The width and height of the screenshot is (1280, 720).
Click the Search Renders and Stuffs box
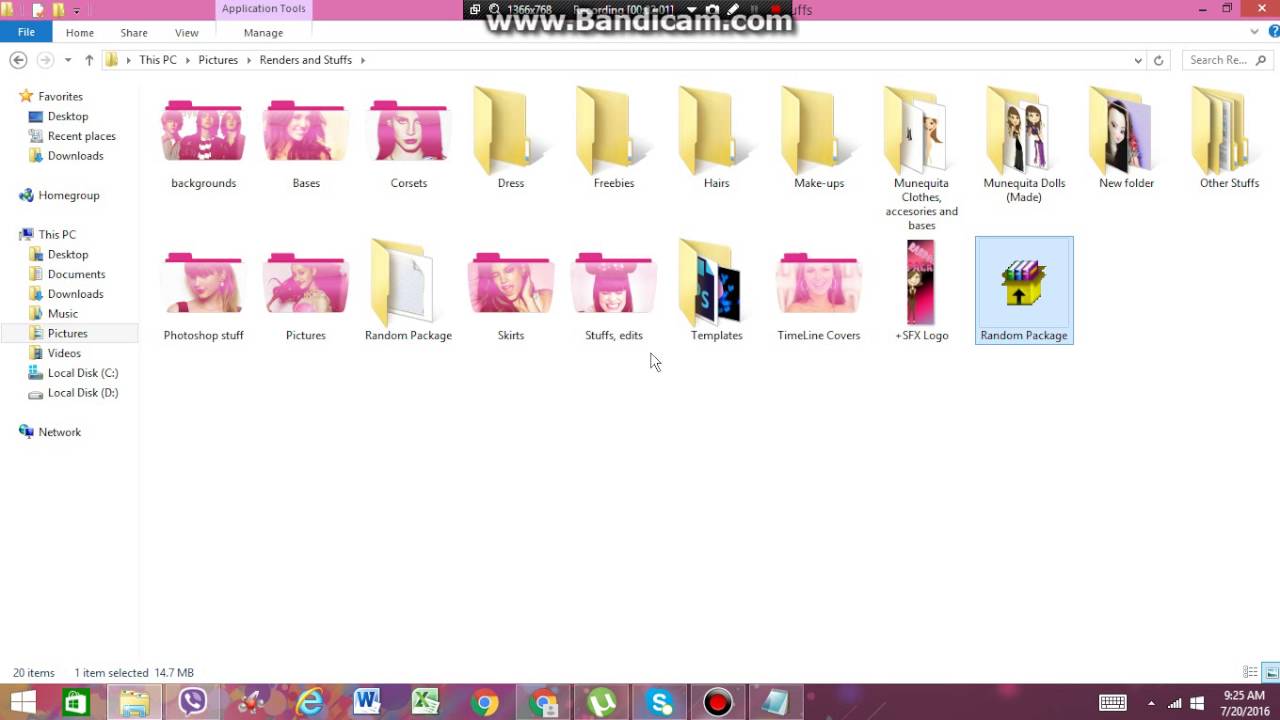pyautogui.click(x=1226, y=60)
